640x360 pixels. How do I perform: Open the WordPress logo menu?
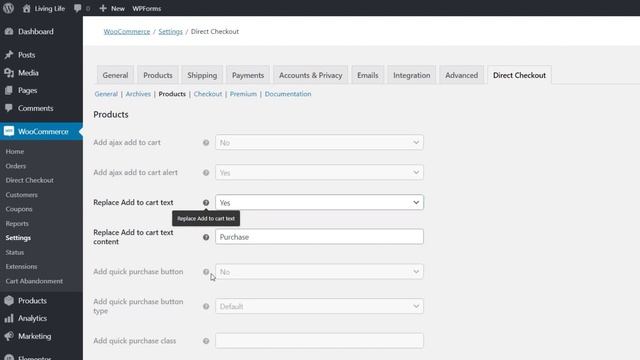(9, 8)
